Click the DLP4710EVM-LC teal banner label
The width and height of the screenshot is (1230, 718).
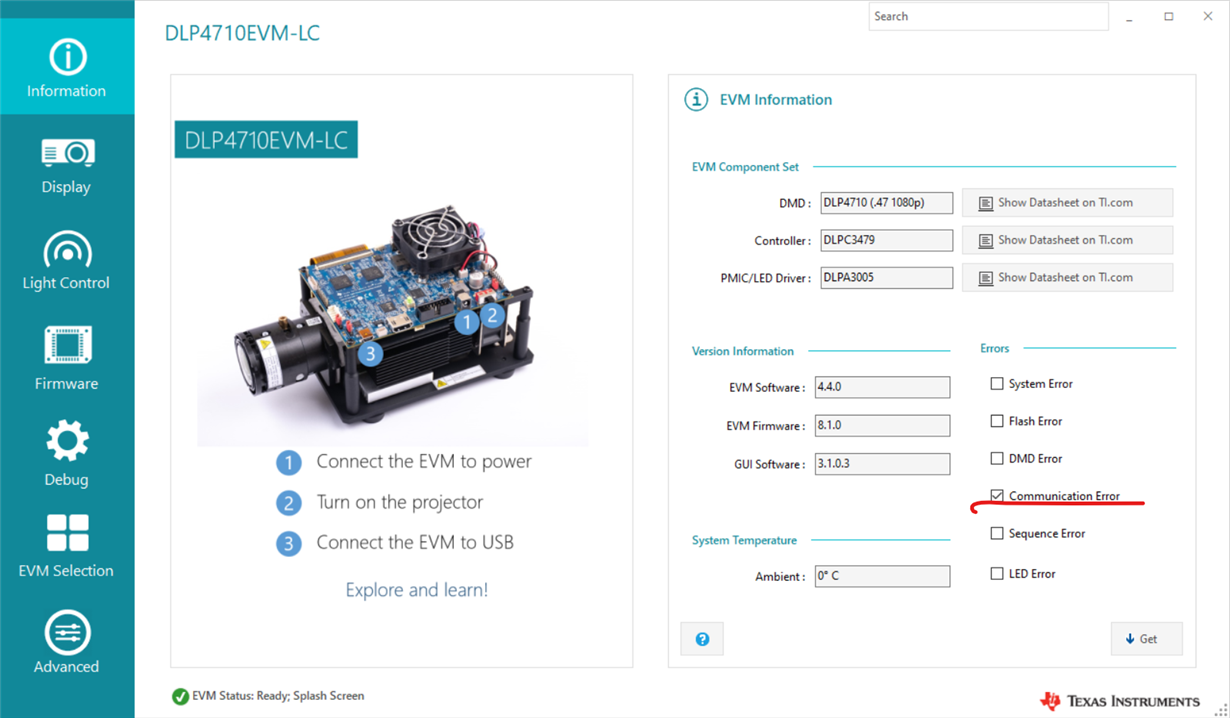[266, 140]
